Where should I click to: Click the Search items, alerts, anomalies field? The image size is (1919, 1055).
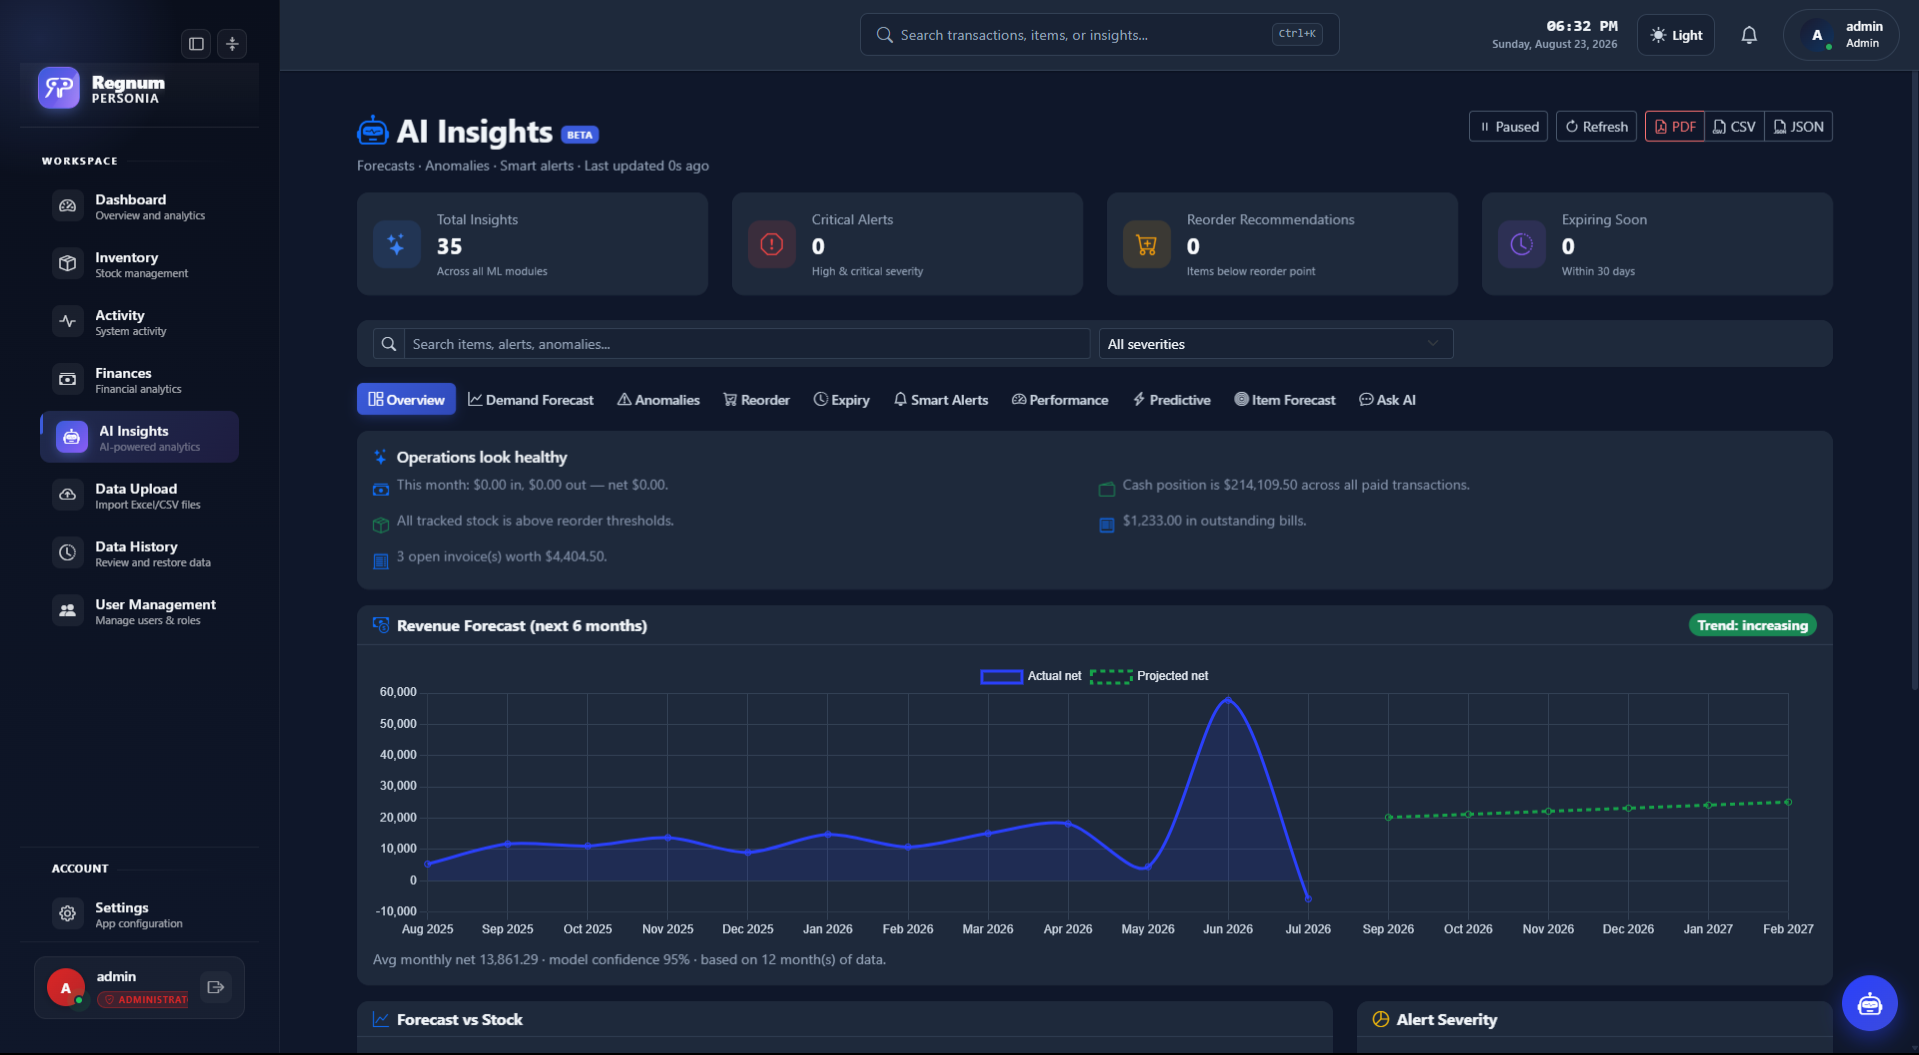click(747, 344)
